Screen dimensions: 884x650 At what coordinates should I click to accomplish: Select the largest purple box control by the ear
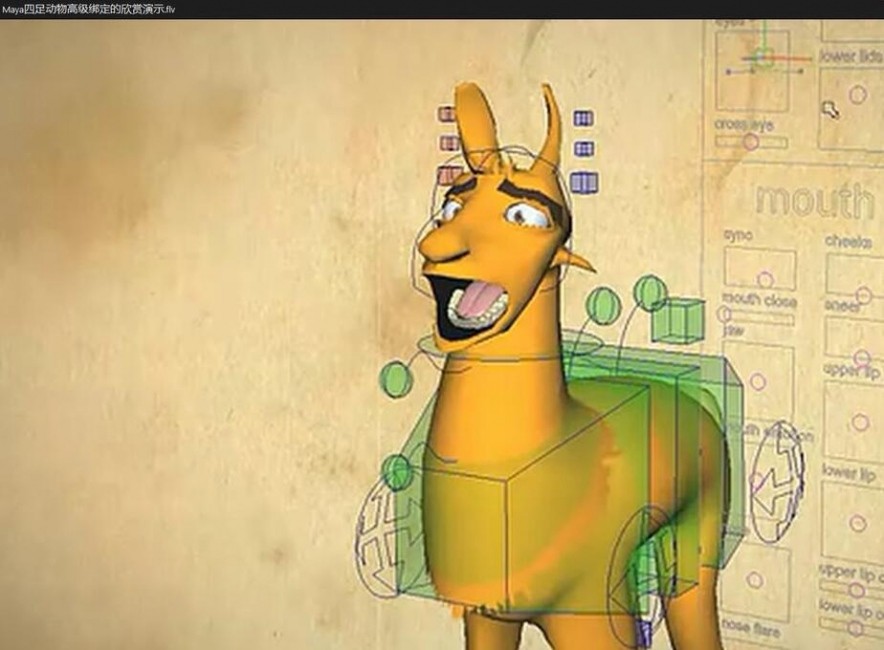(x=584, y=183)
